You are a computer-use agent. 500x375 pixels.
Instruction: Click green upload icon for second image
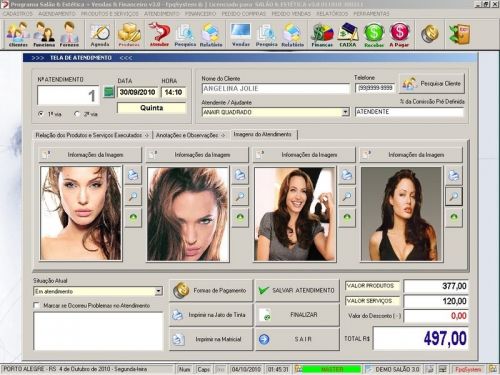pyautogui.click(x=240, y=218)
